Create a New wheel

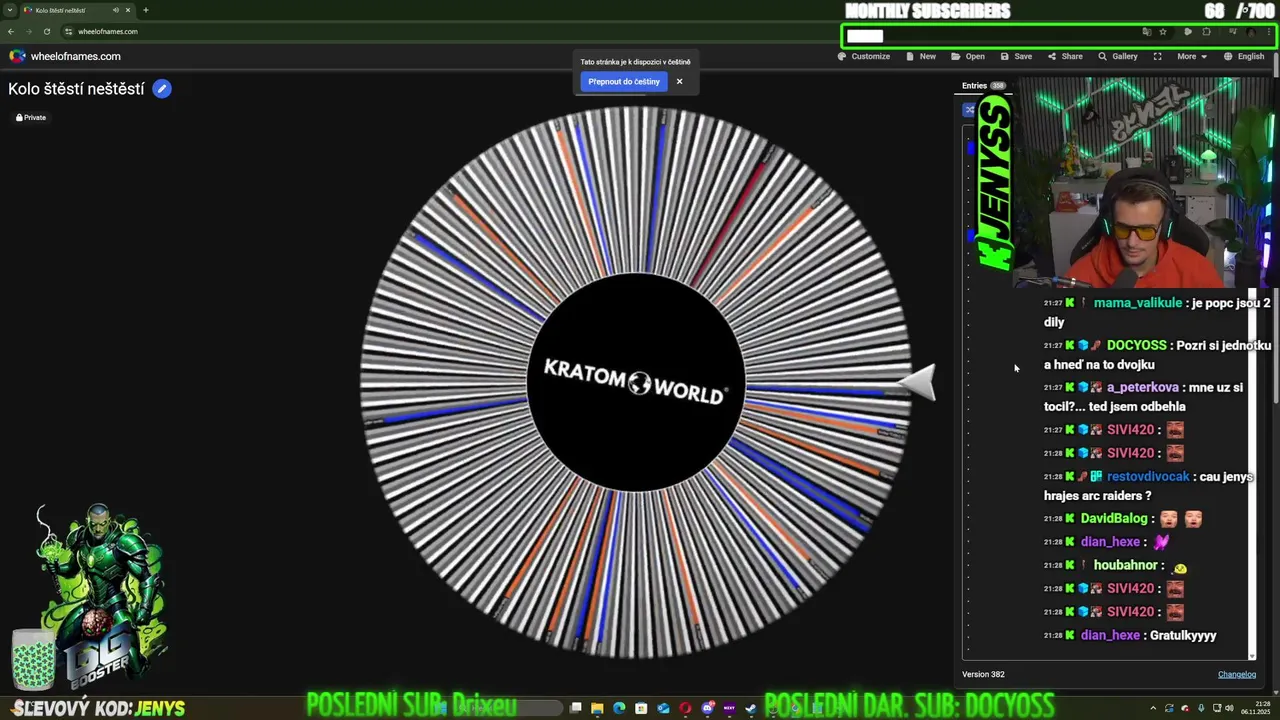[921, 56]
